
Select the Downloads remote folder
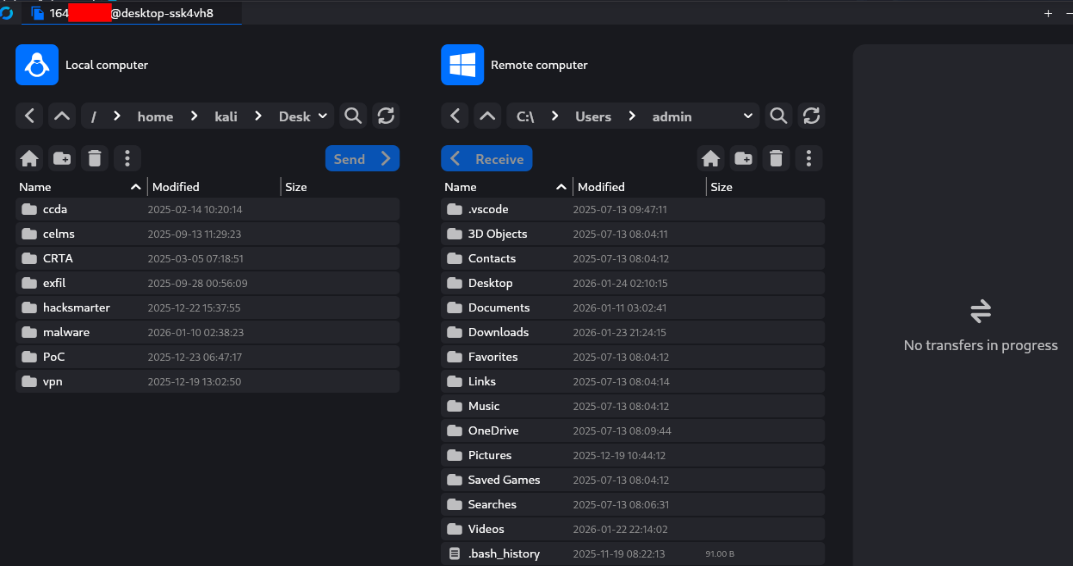[x=633, y=333]
